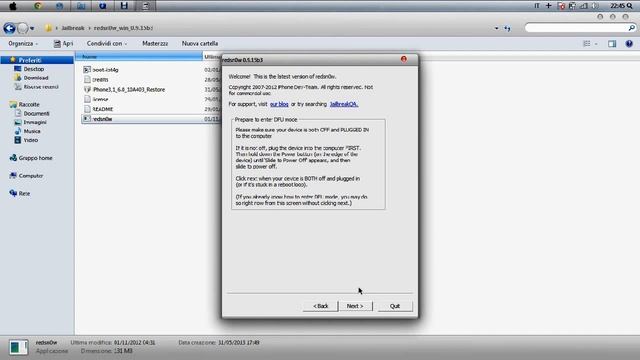The image size is (640, 360).
Task: Open Desktop in the sidebar
Action: (33, 69)
